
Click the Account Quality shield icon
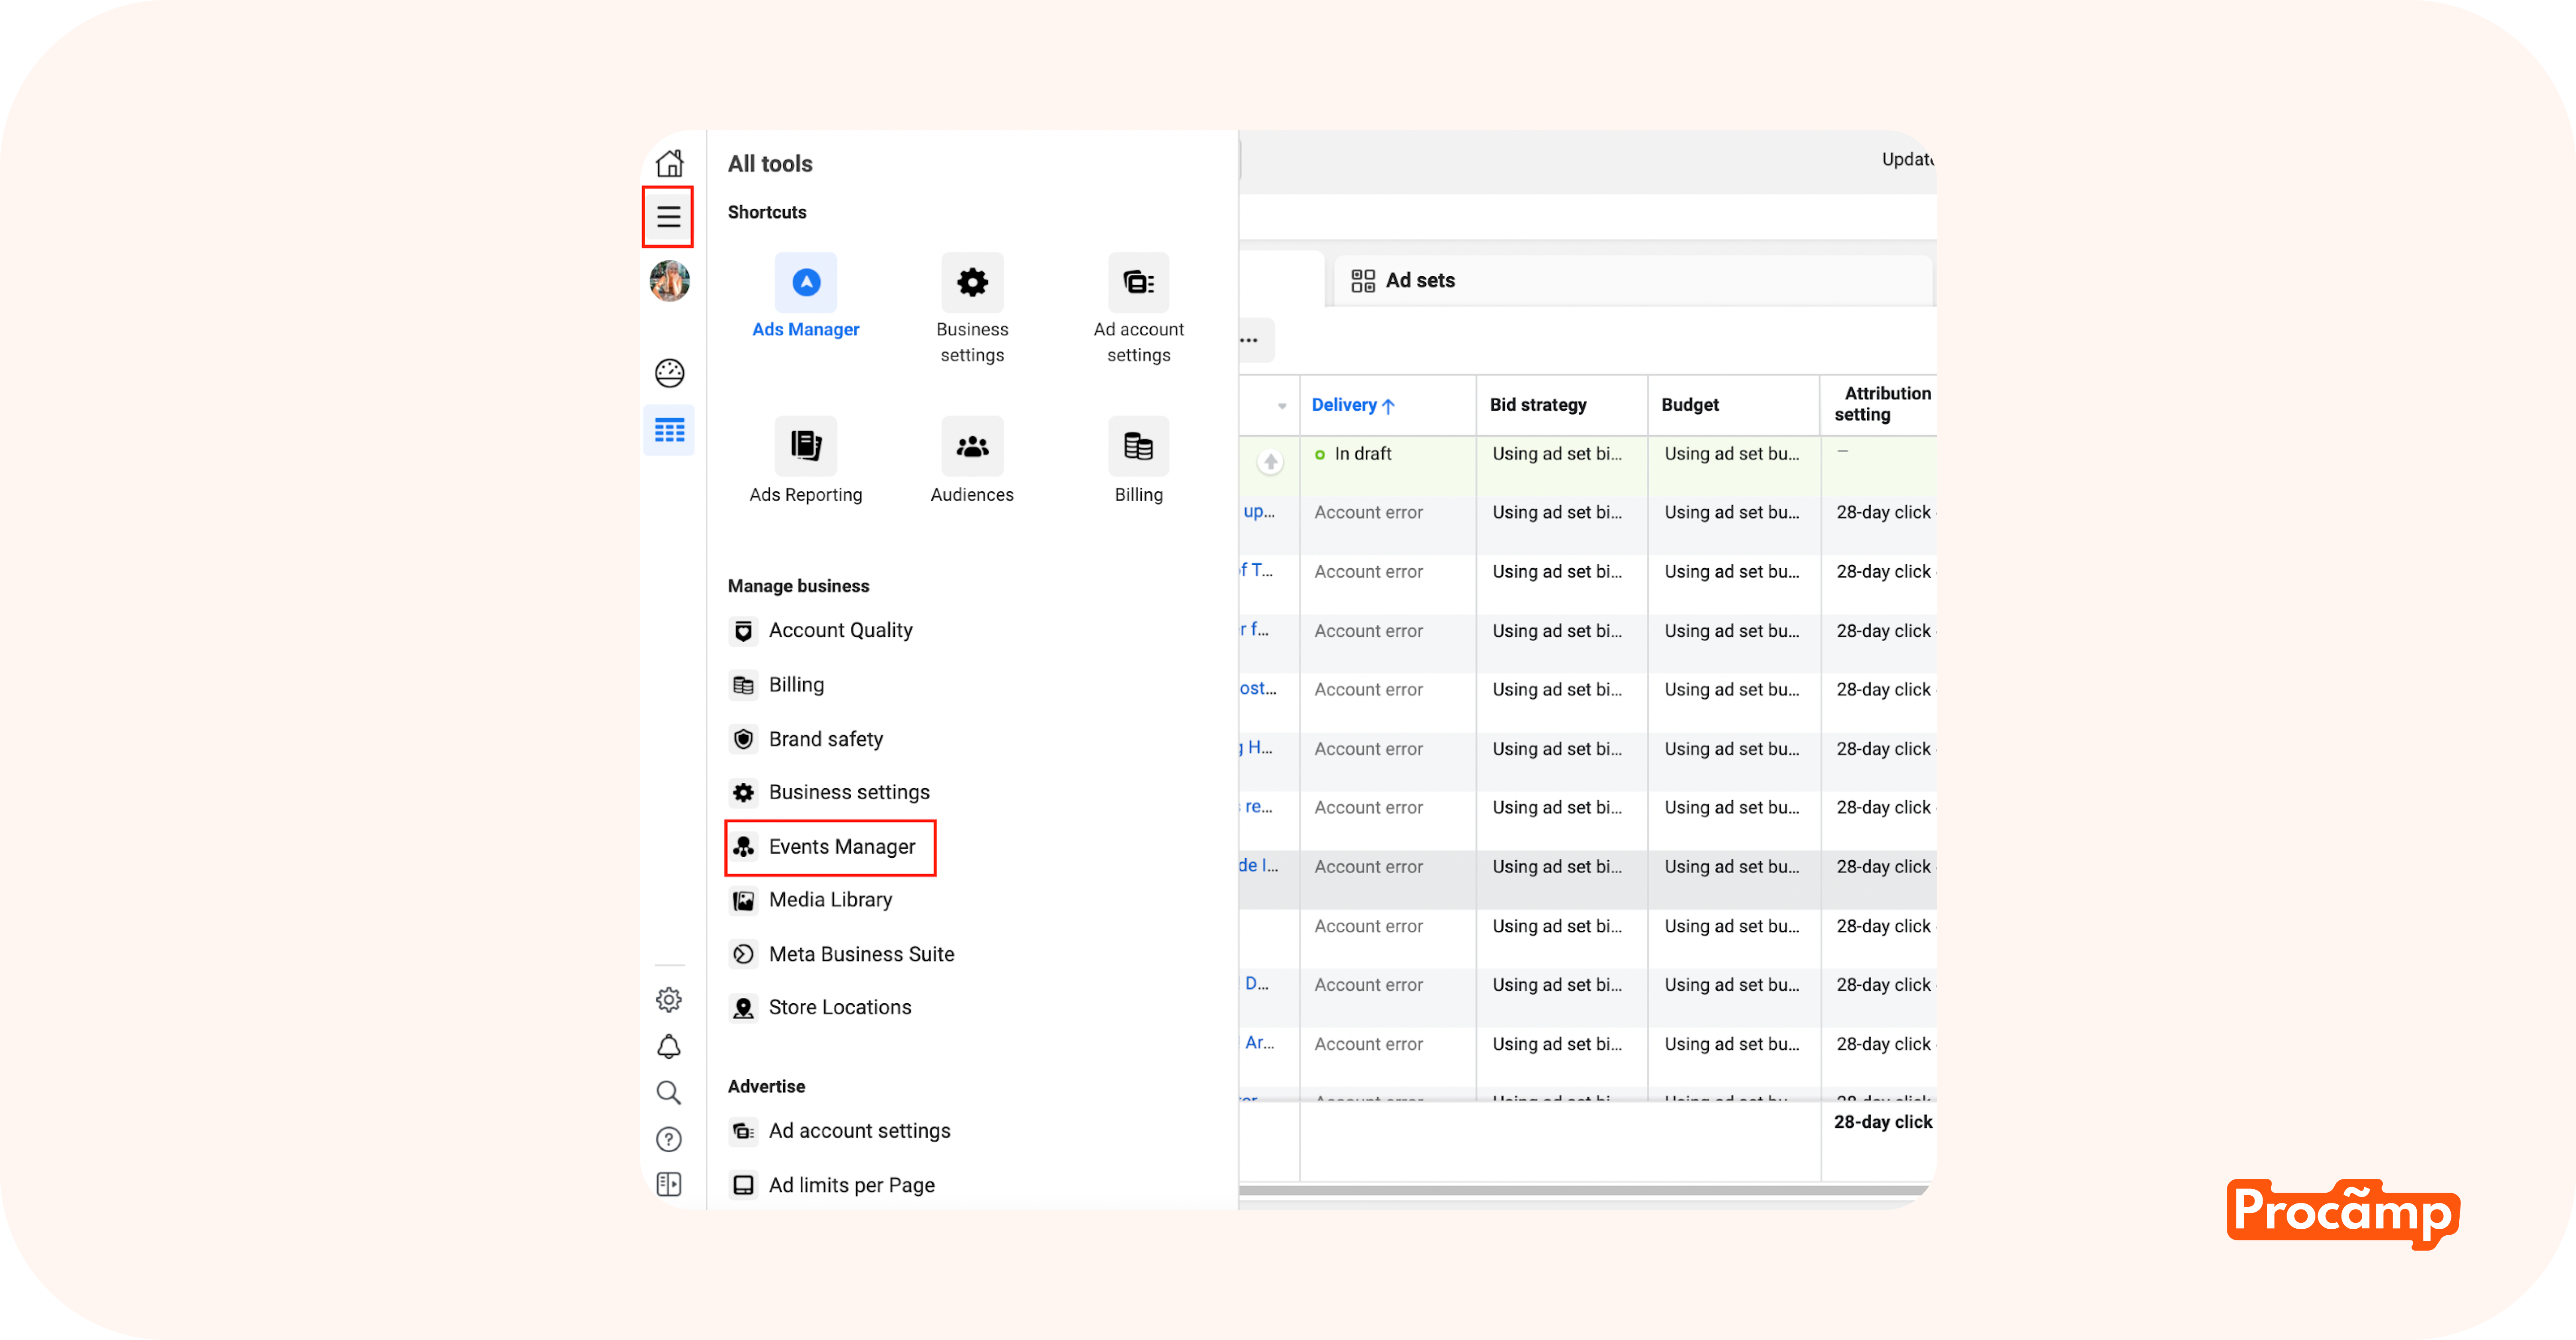click(x=743, y=631)
